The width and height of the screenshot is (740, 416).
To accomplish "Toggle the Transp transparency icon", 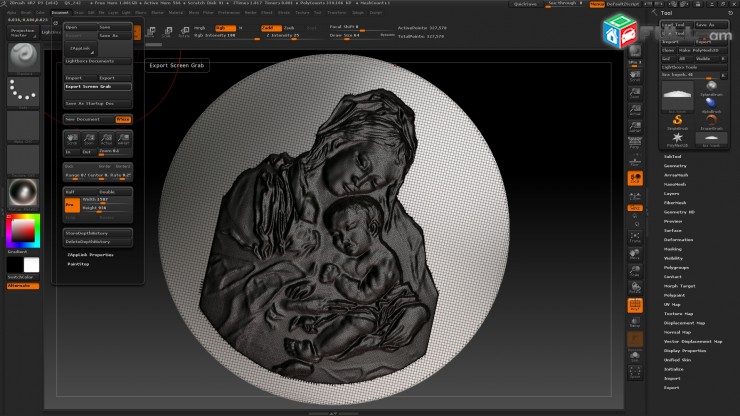I will coord(635,323).
